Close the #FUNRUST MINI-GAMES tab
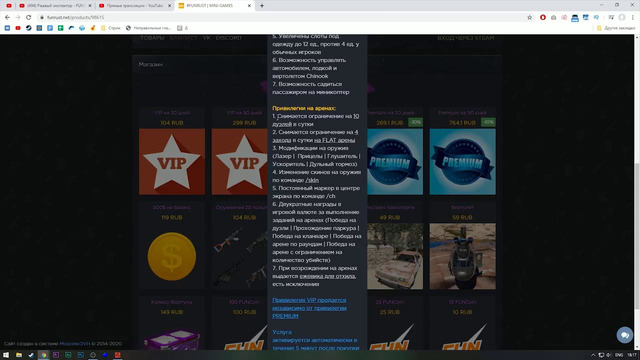 click(249, 6)
